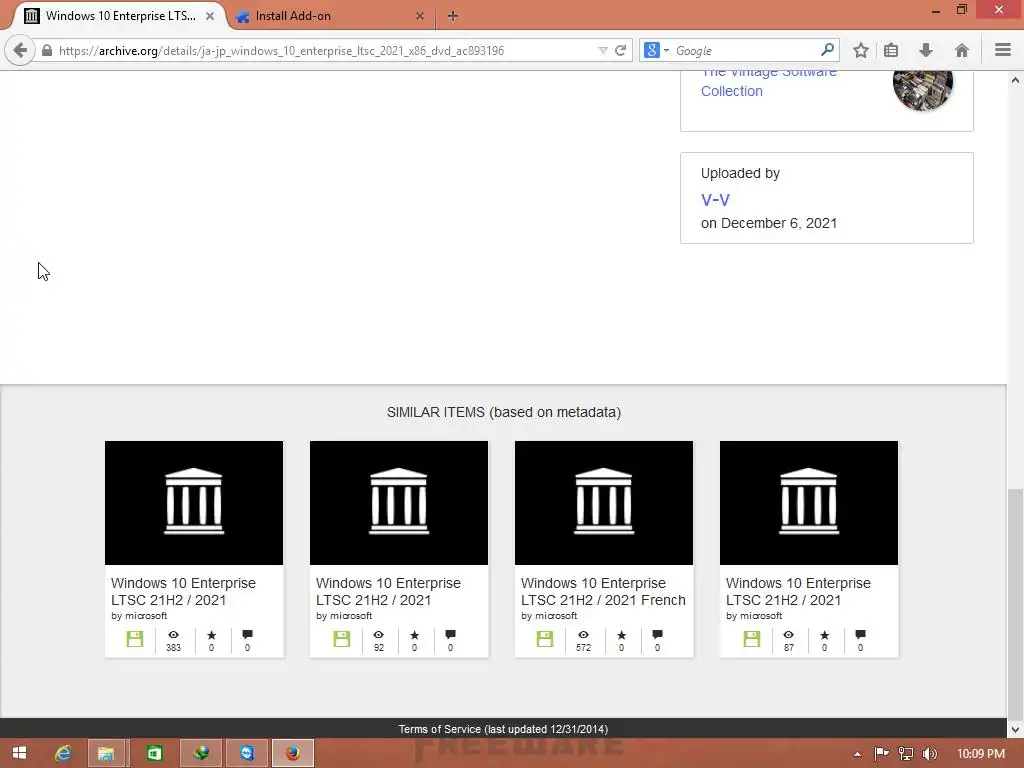Click scrollbar down arrow

(1015, 729)
